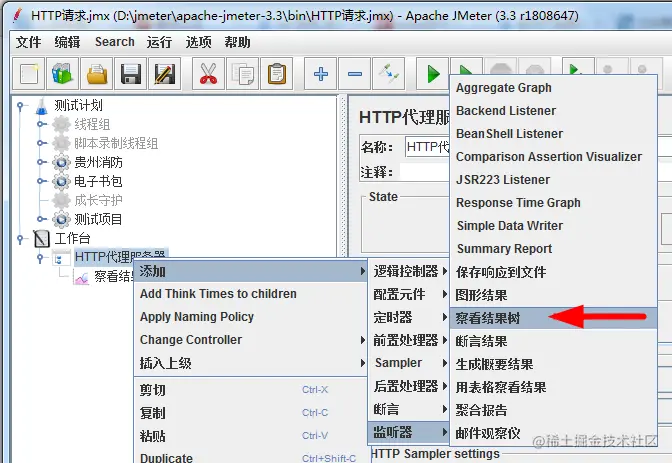The width and height of the screenshot is (672, 463).
Task: Open the Change Controller submenu
Action: pos(251,340)
